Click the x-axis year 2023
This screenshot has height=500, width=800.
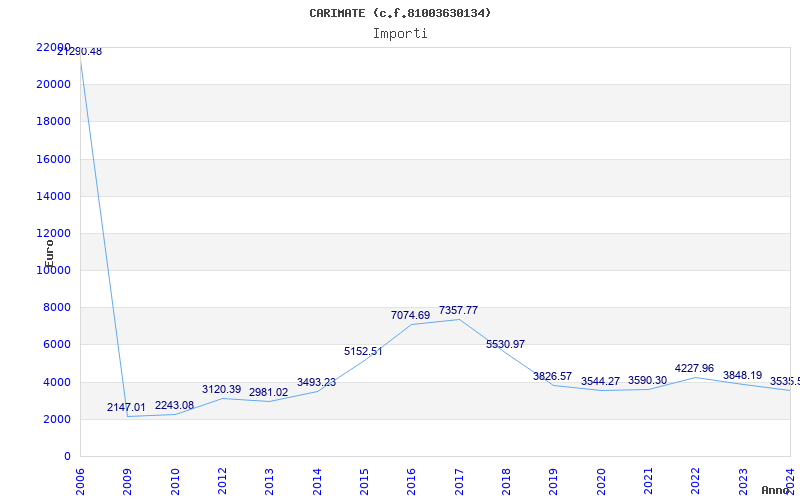coord(742,482)
